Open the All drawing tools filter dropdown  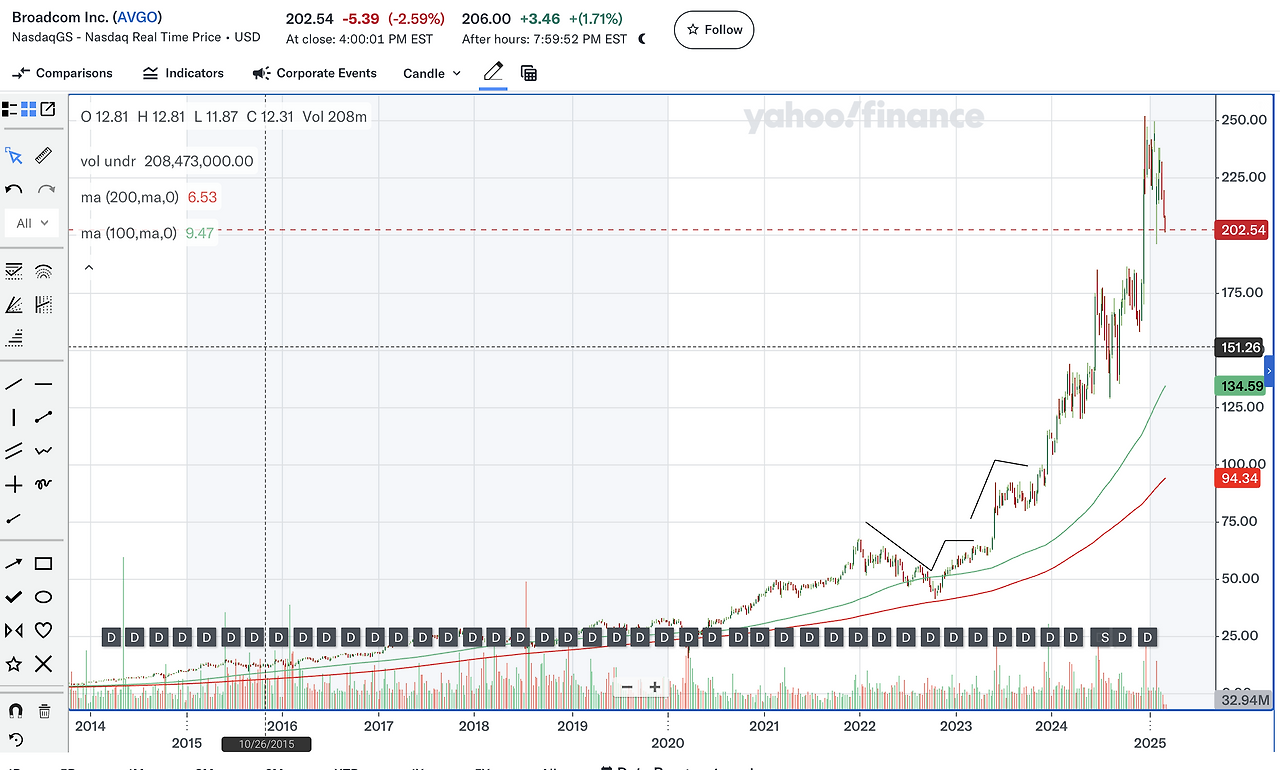tap(32, 223)
